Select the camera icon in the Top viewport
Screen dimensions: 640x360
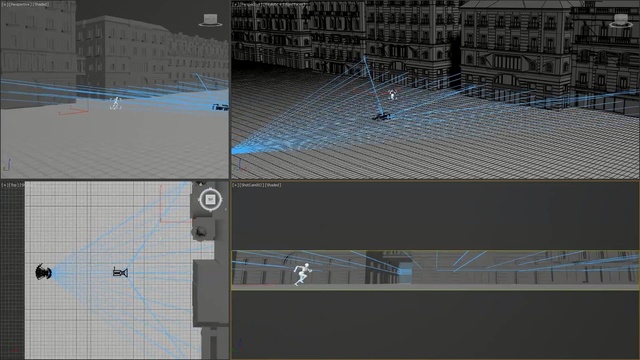click(120, 272)
